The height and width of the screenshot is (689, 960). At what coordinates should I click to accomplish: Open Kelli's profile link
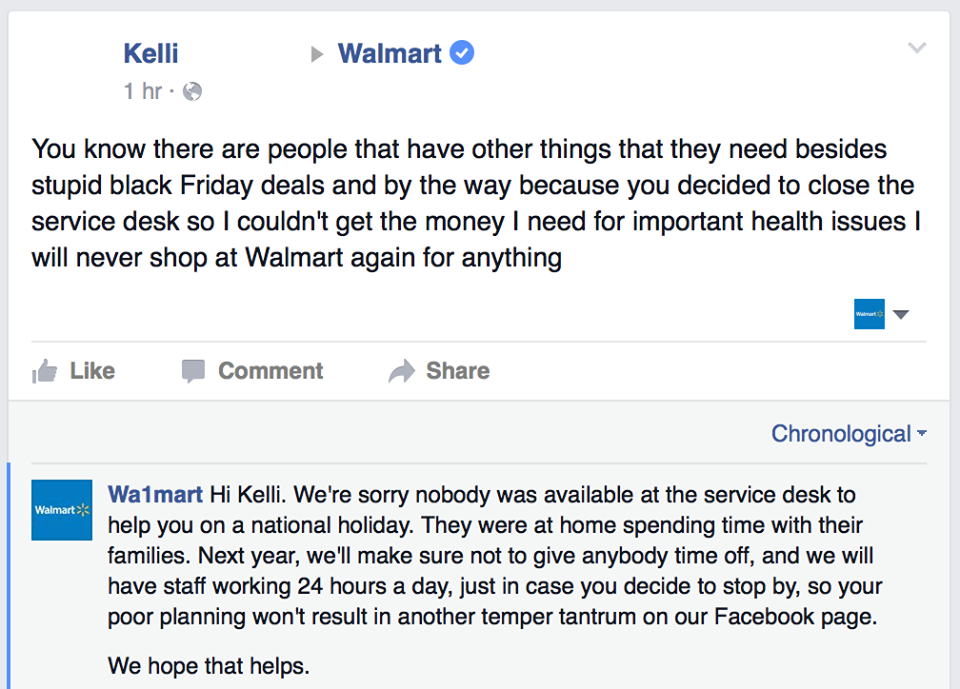point(151,53)
